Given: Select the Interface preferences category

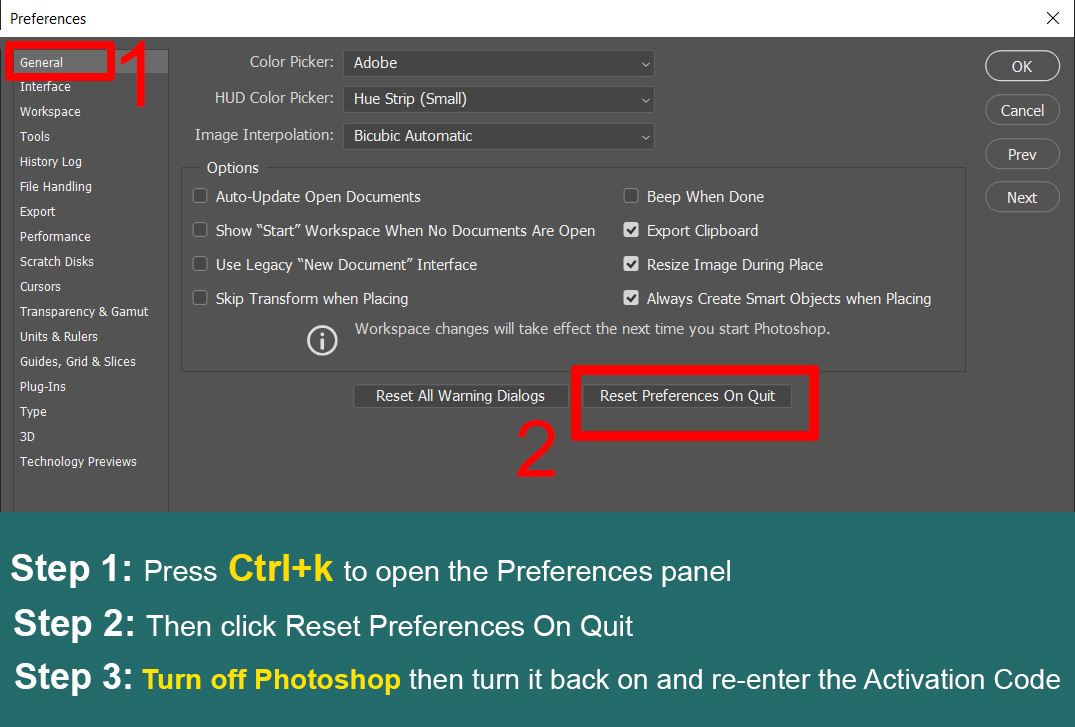Looking at the screenshot, I should point(45,87).
